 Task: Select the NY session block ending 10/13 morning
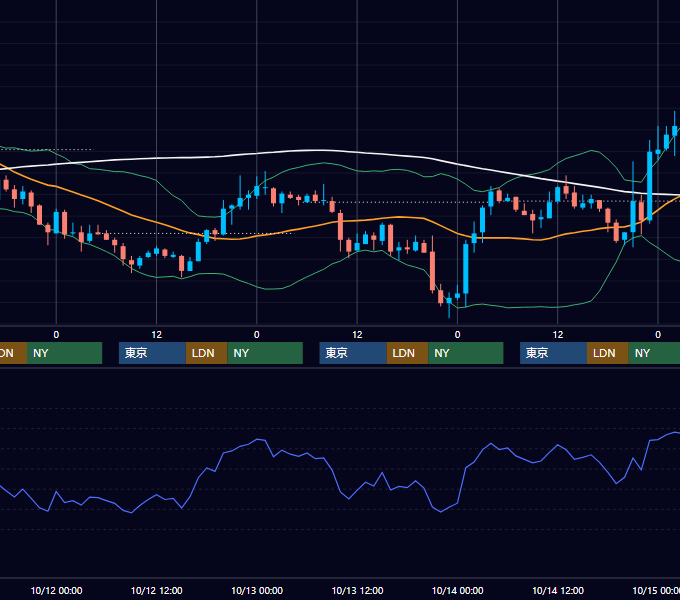(265, 353)
